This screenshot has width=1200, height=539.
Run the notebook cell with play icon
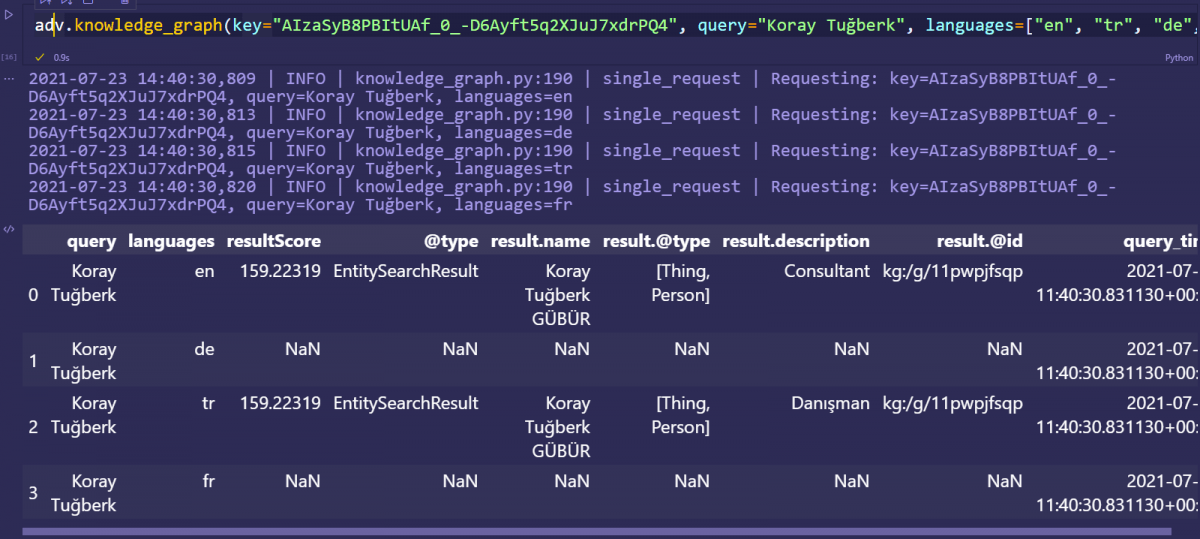click(x=9, y=15)
